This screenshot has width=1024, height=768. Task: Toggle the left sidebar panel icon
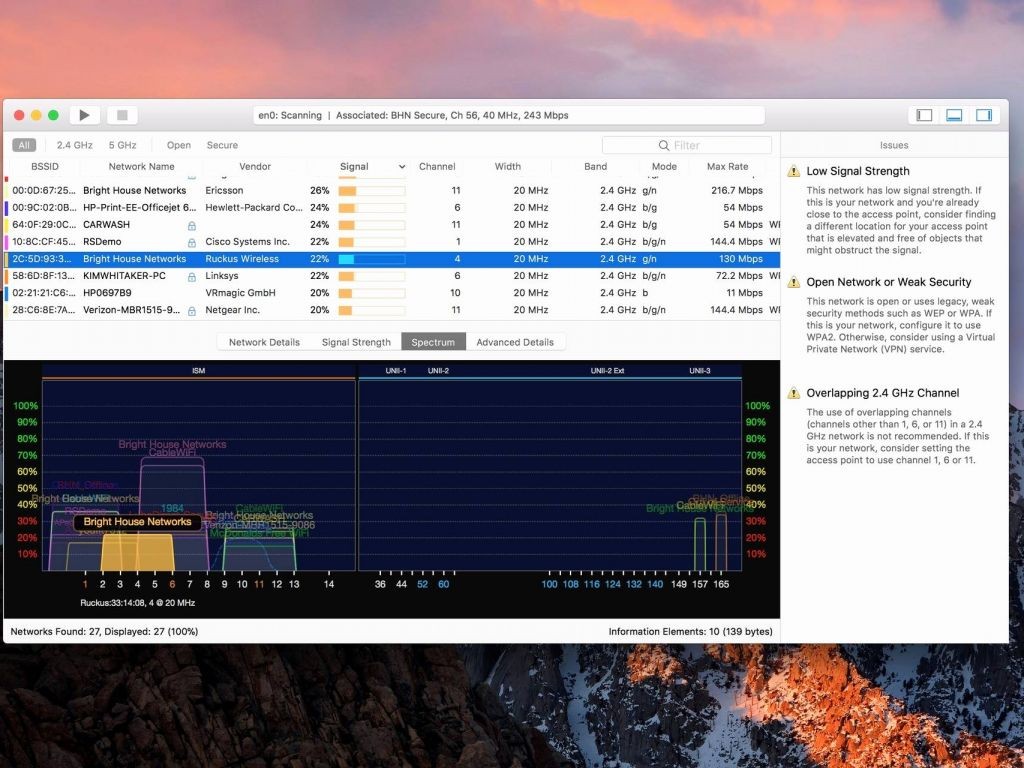pyautogui.click(x=924, y=115)
